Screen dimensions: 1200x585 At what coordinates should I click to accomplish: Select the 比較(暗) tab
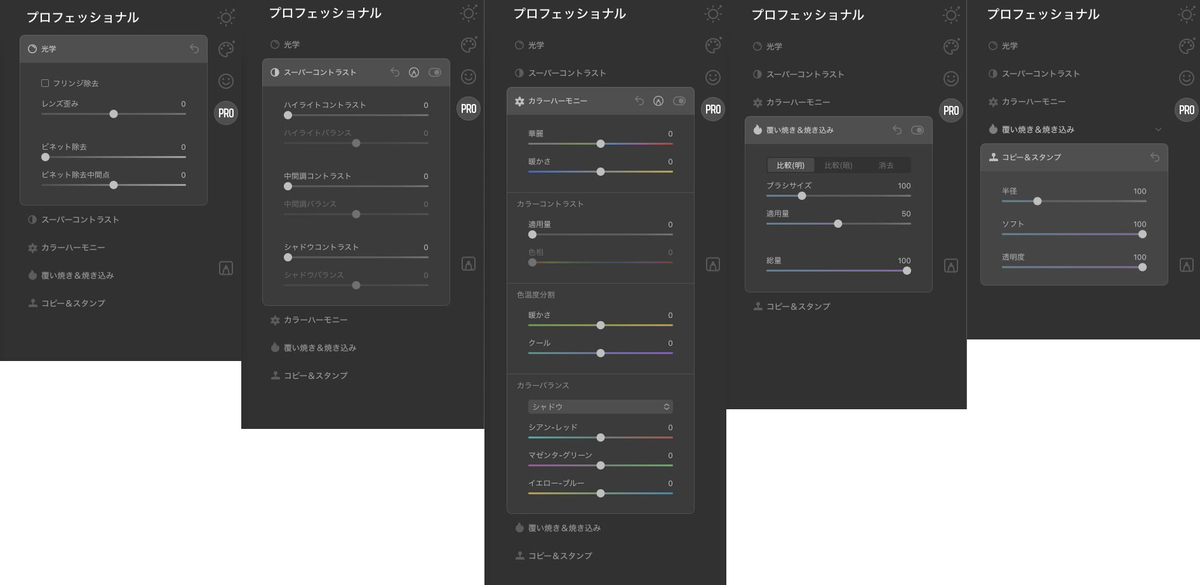tap(839, 165)
